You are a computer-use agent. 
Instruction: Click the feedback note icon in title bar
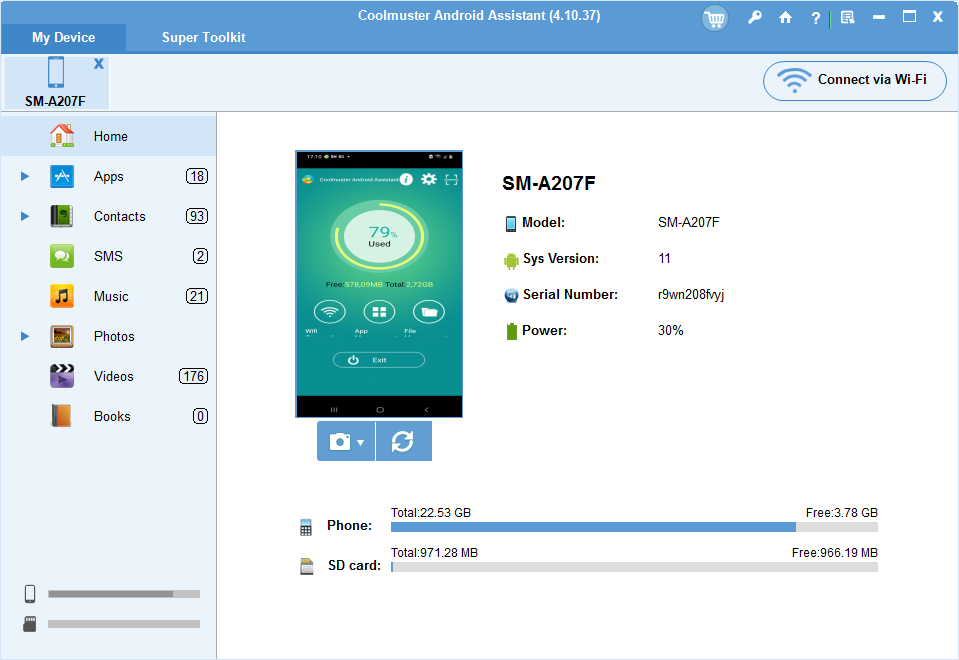pos(848,17)
